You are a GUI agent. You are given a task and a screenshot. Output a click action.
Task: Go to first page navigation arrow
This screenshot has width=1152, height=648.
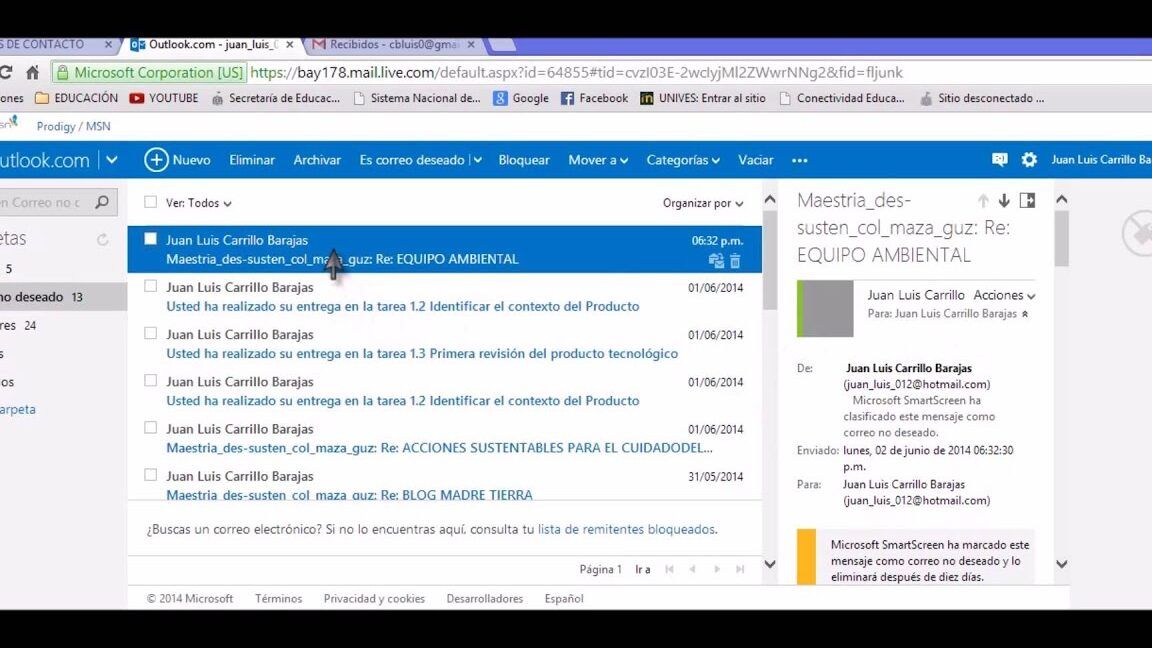point(669,569)
